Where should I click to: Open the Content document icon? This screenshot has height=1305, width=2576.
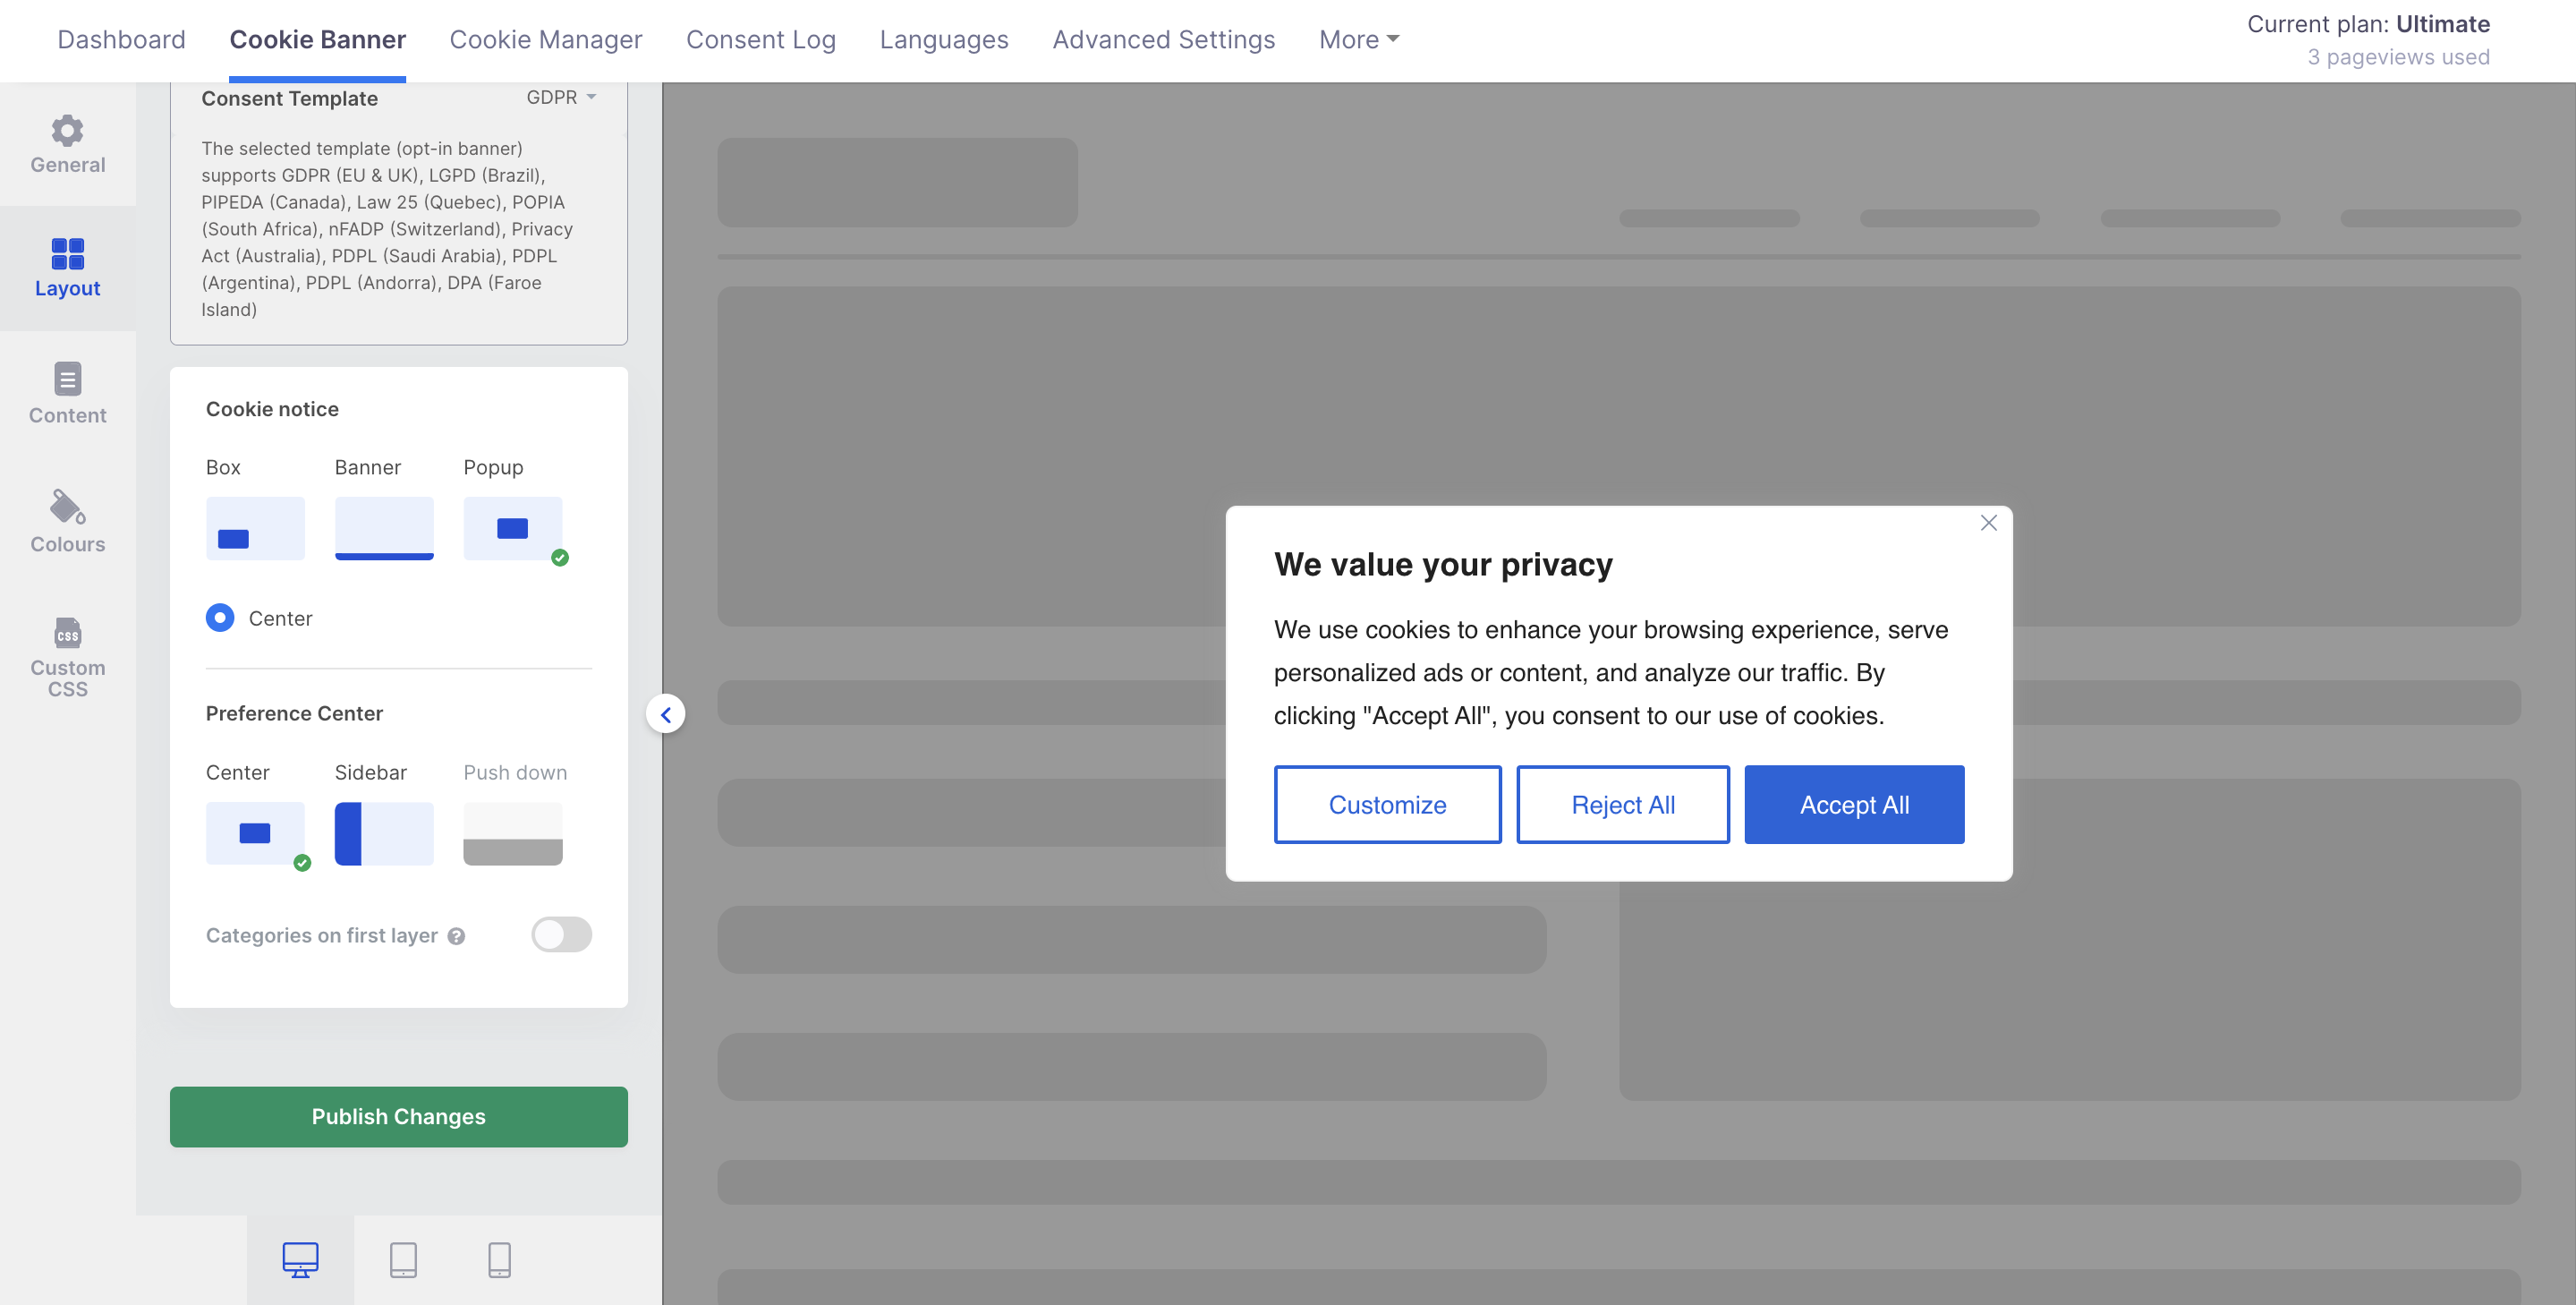click(x=67, y=379)
